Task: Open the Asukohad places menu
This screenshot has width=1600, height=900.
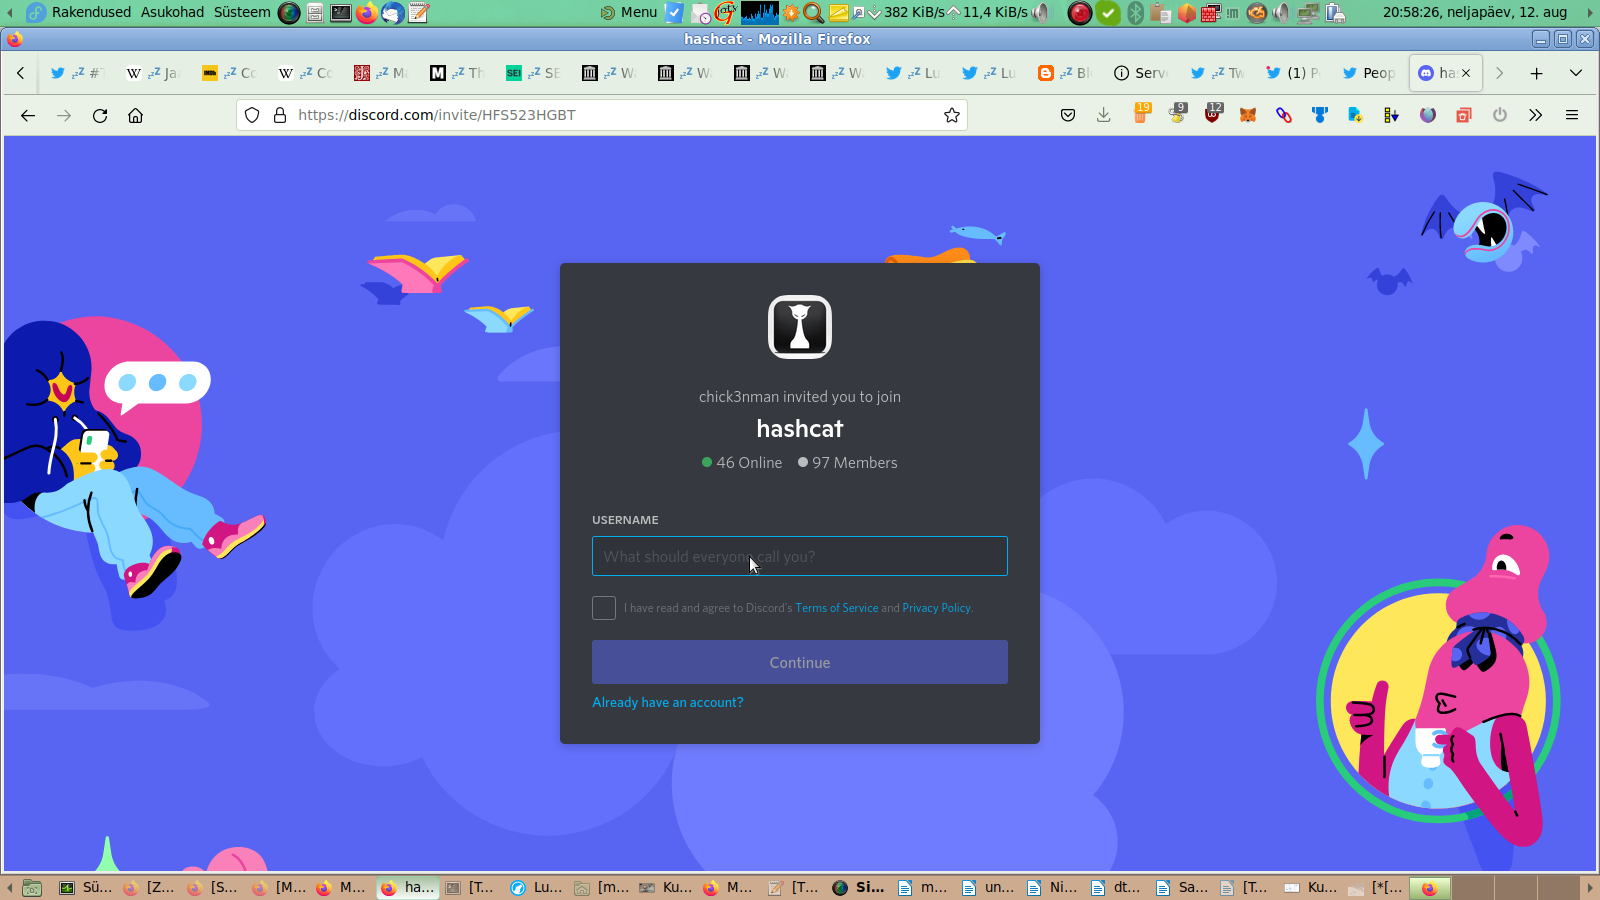Action: (172, 12)
